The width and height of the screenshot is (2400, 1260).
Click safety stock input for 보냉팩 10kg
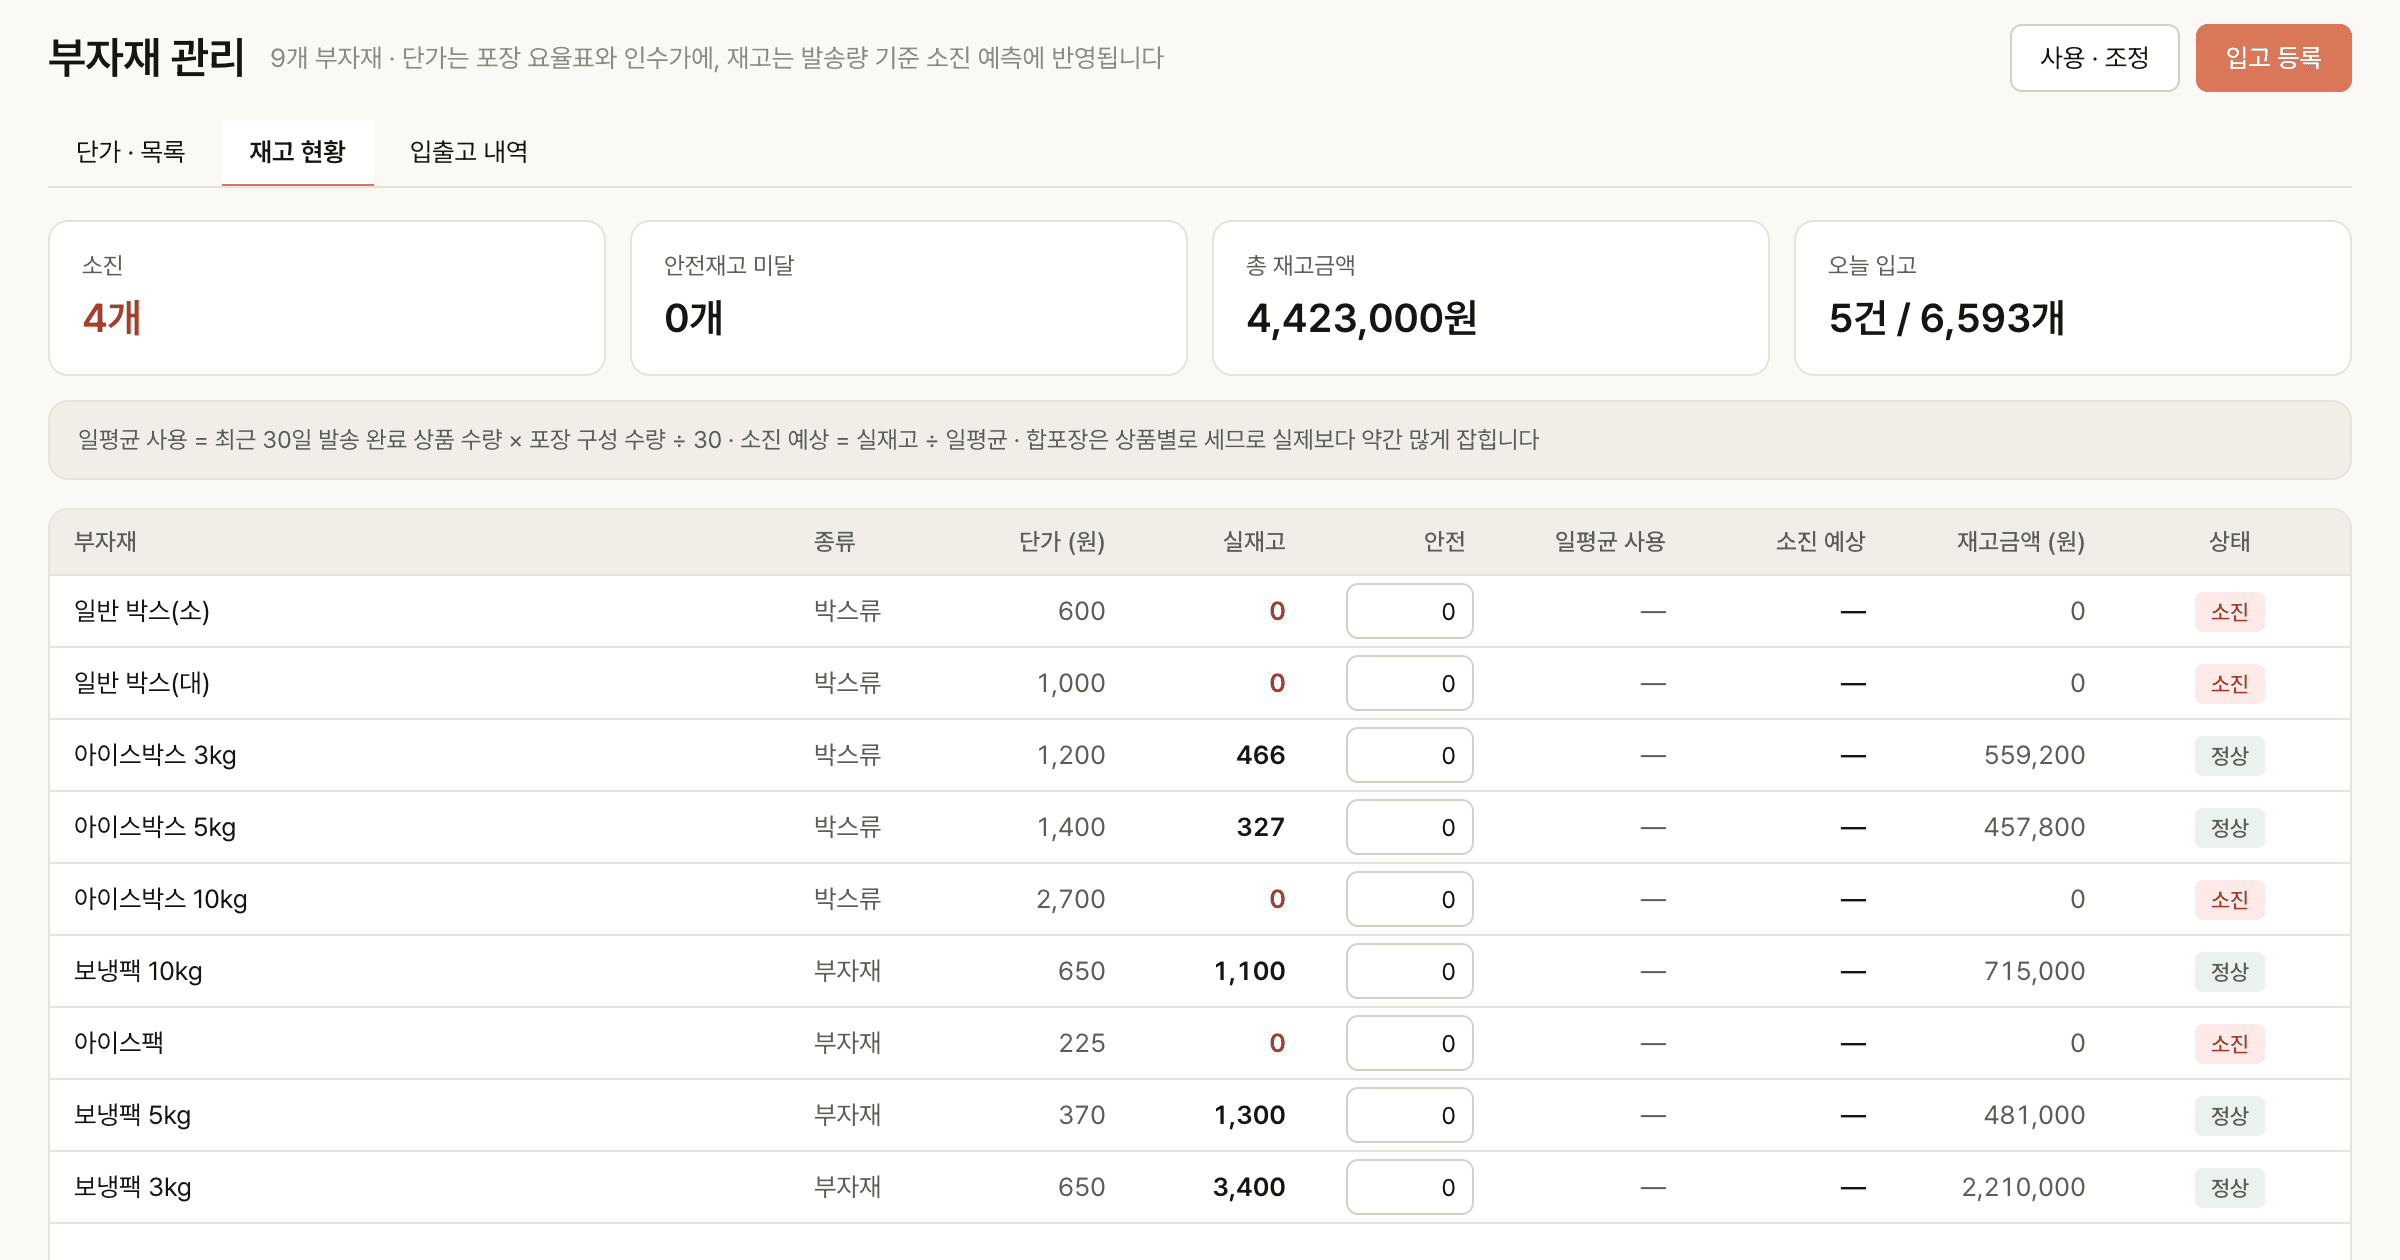1409,971
